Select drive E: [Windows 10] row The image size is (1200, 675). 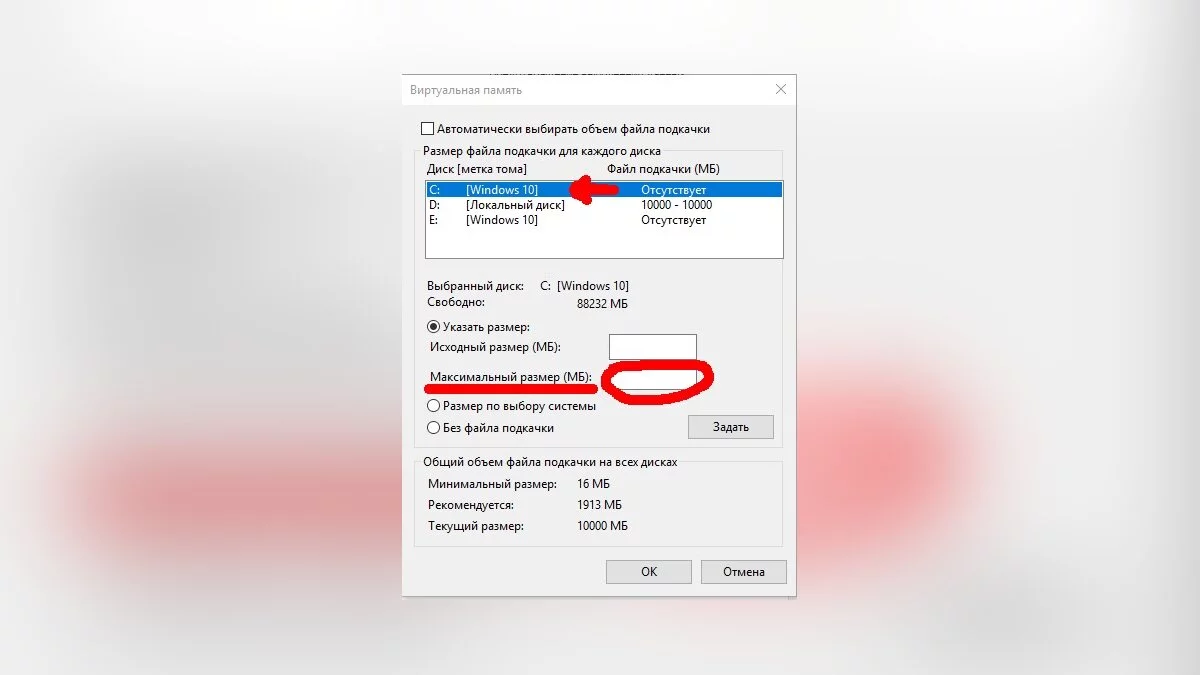[604, 219]
